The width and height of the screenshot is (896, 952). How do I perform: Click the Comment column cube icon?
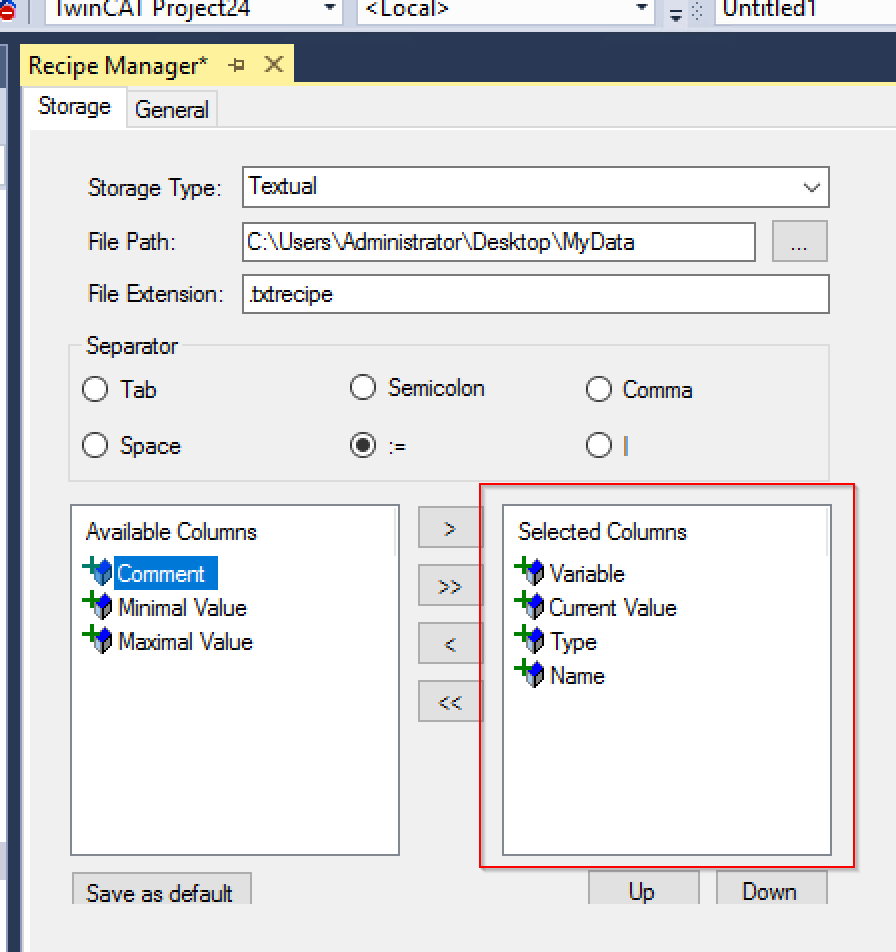coord(98,572)
